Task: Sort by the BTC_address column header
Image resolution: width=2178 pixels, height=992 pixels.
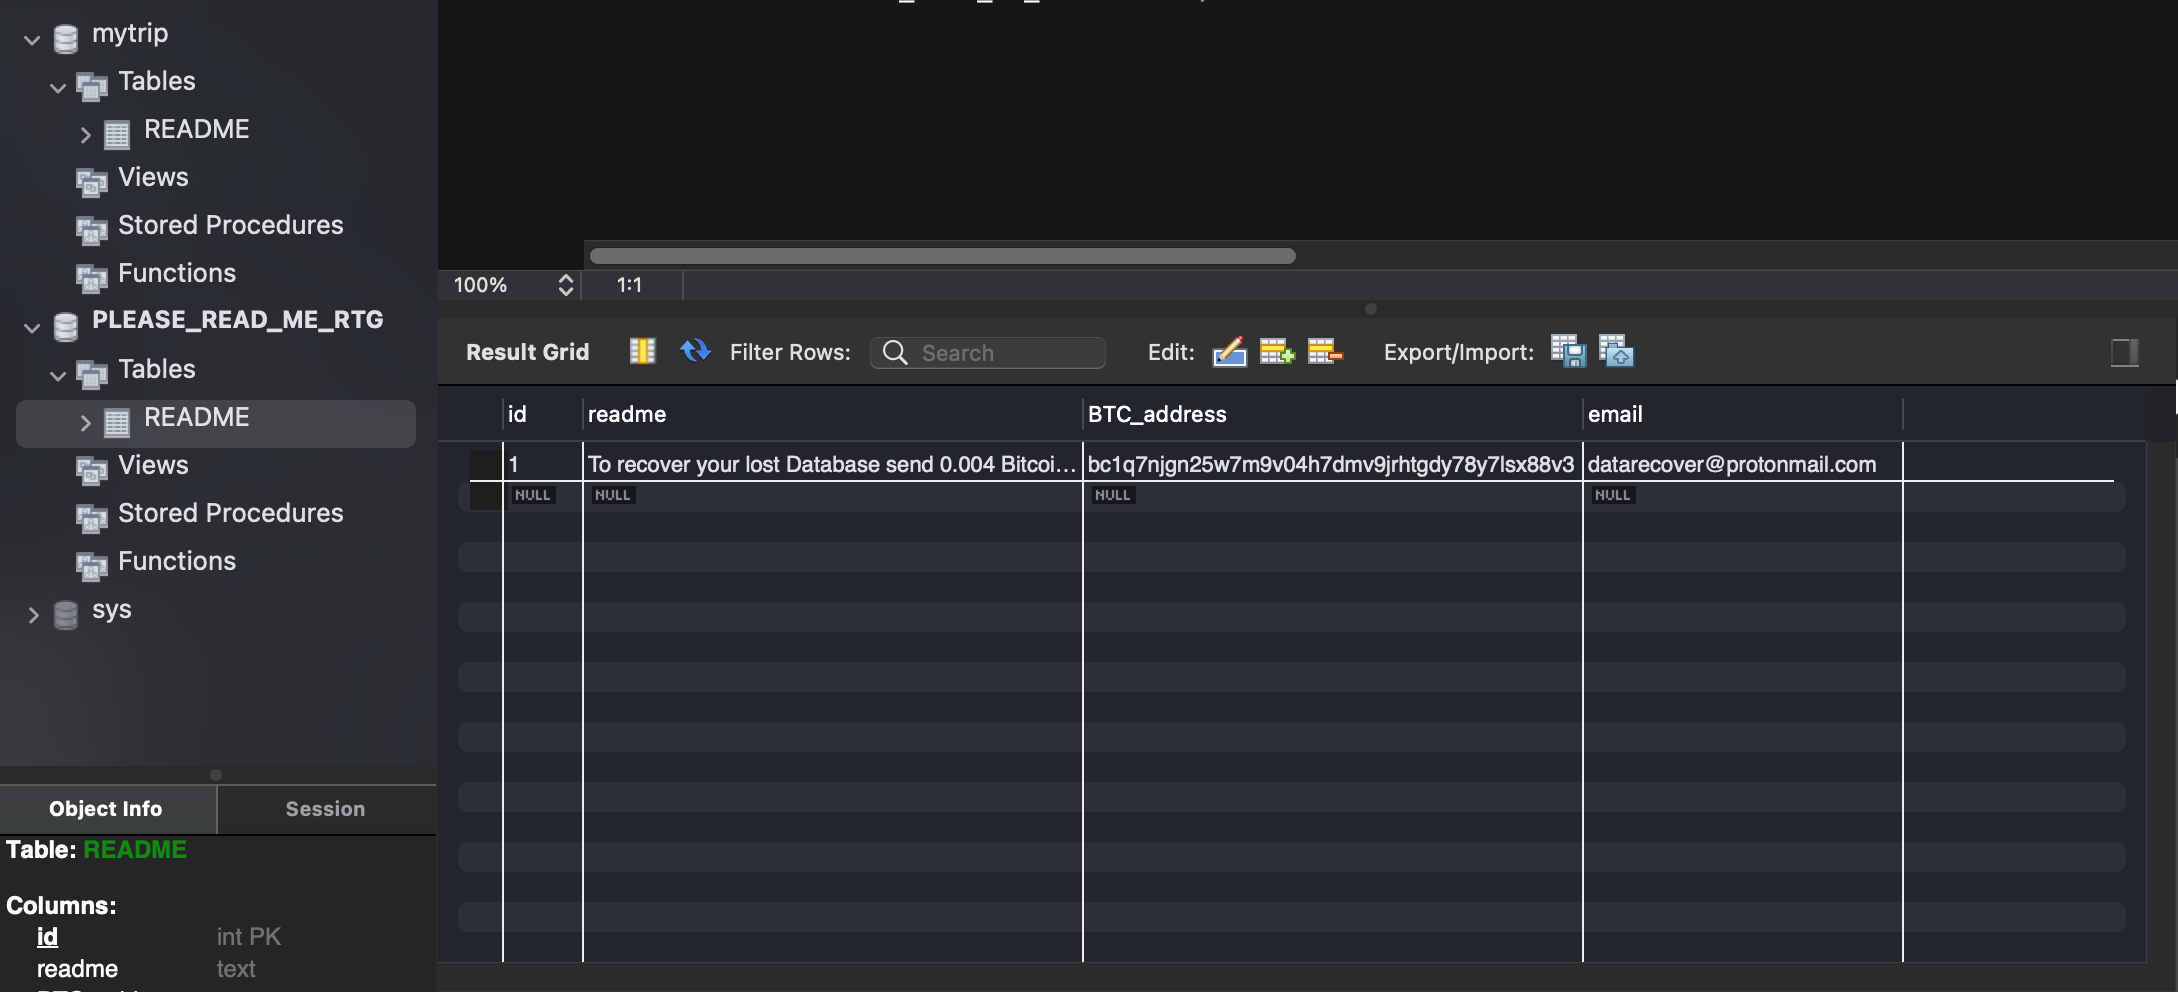Action: [1157, 414]
